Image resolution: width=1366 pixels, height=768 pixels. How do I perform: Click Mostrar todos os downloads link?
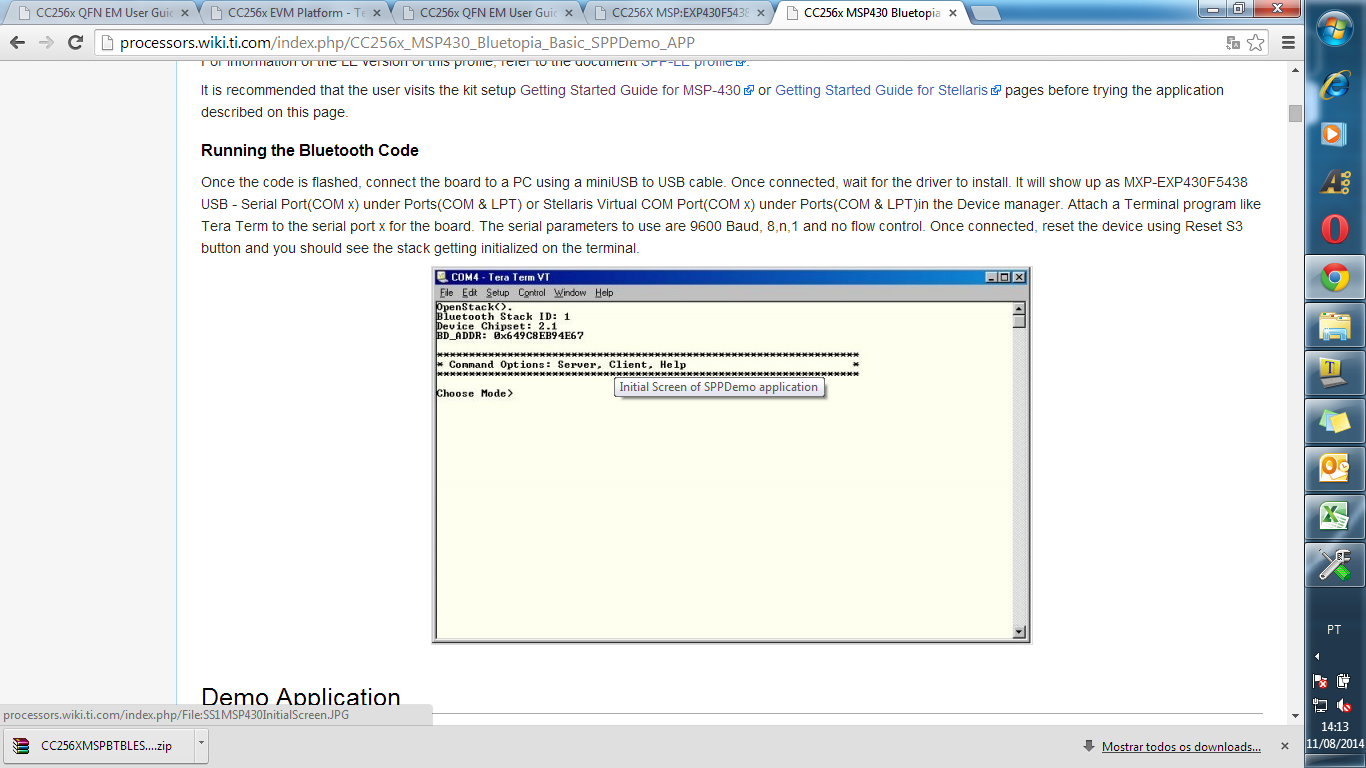click(1181, 747)
